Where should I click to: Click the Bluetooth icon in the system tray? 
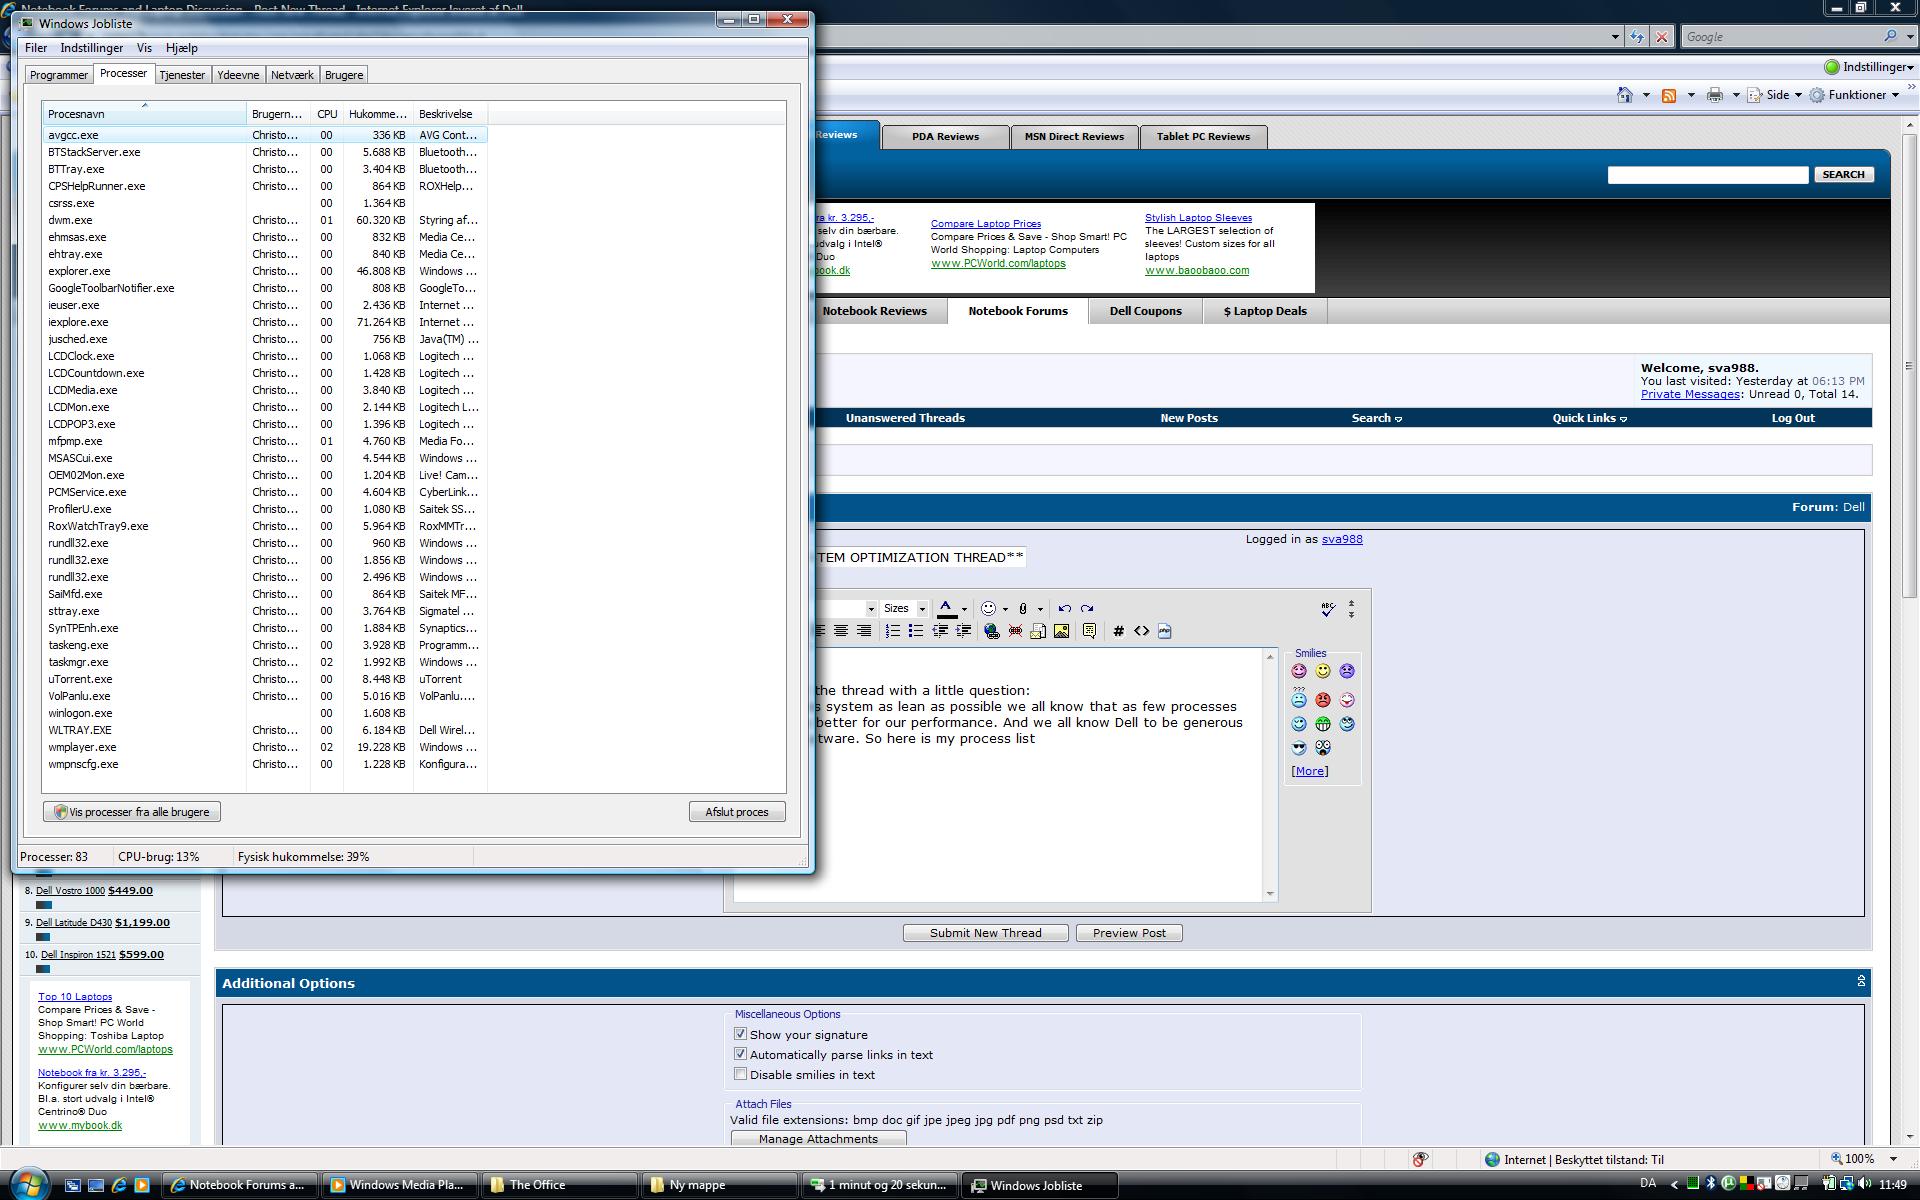click(x=1710, y=1184)
